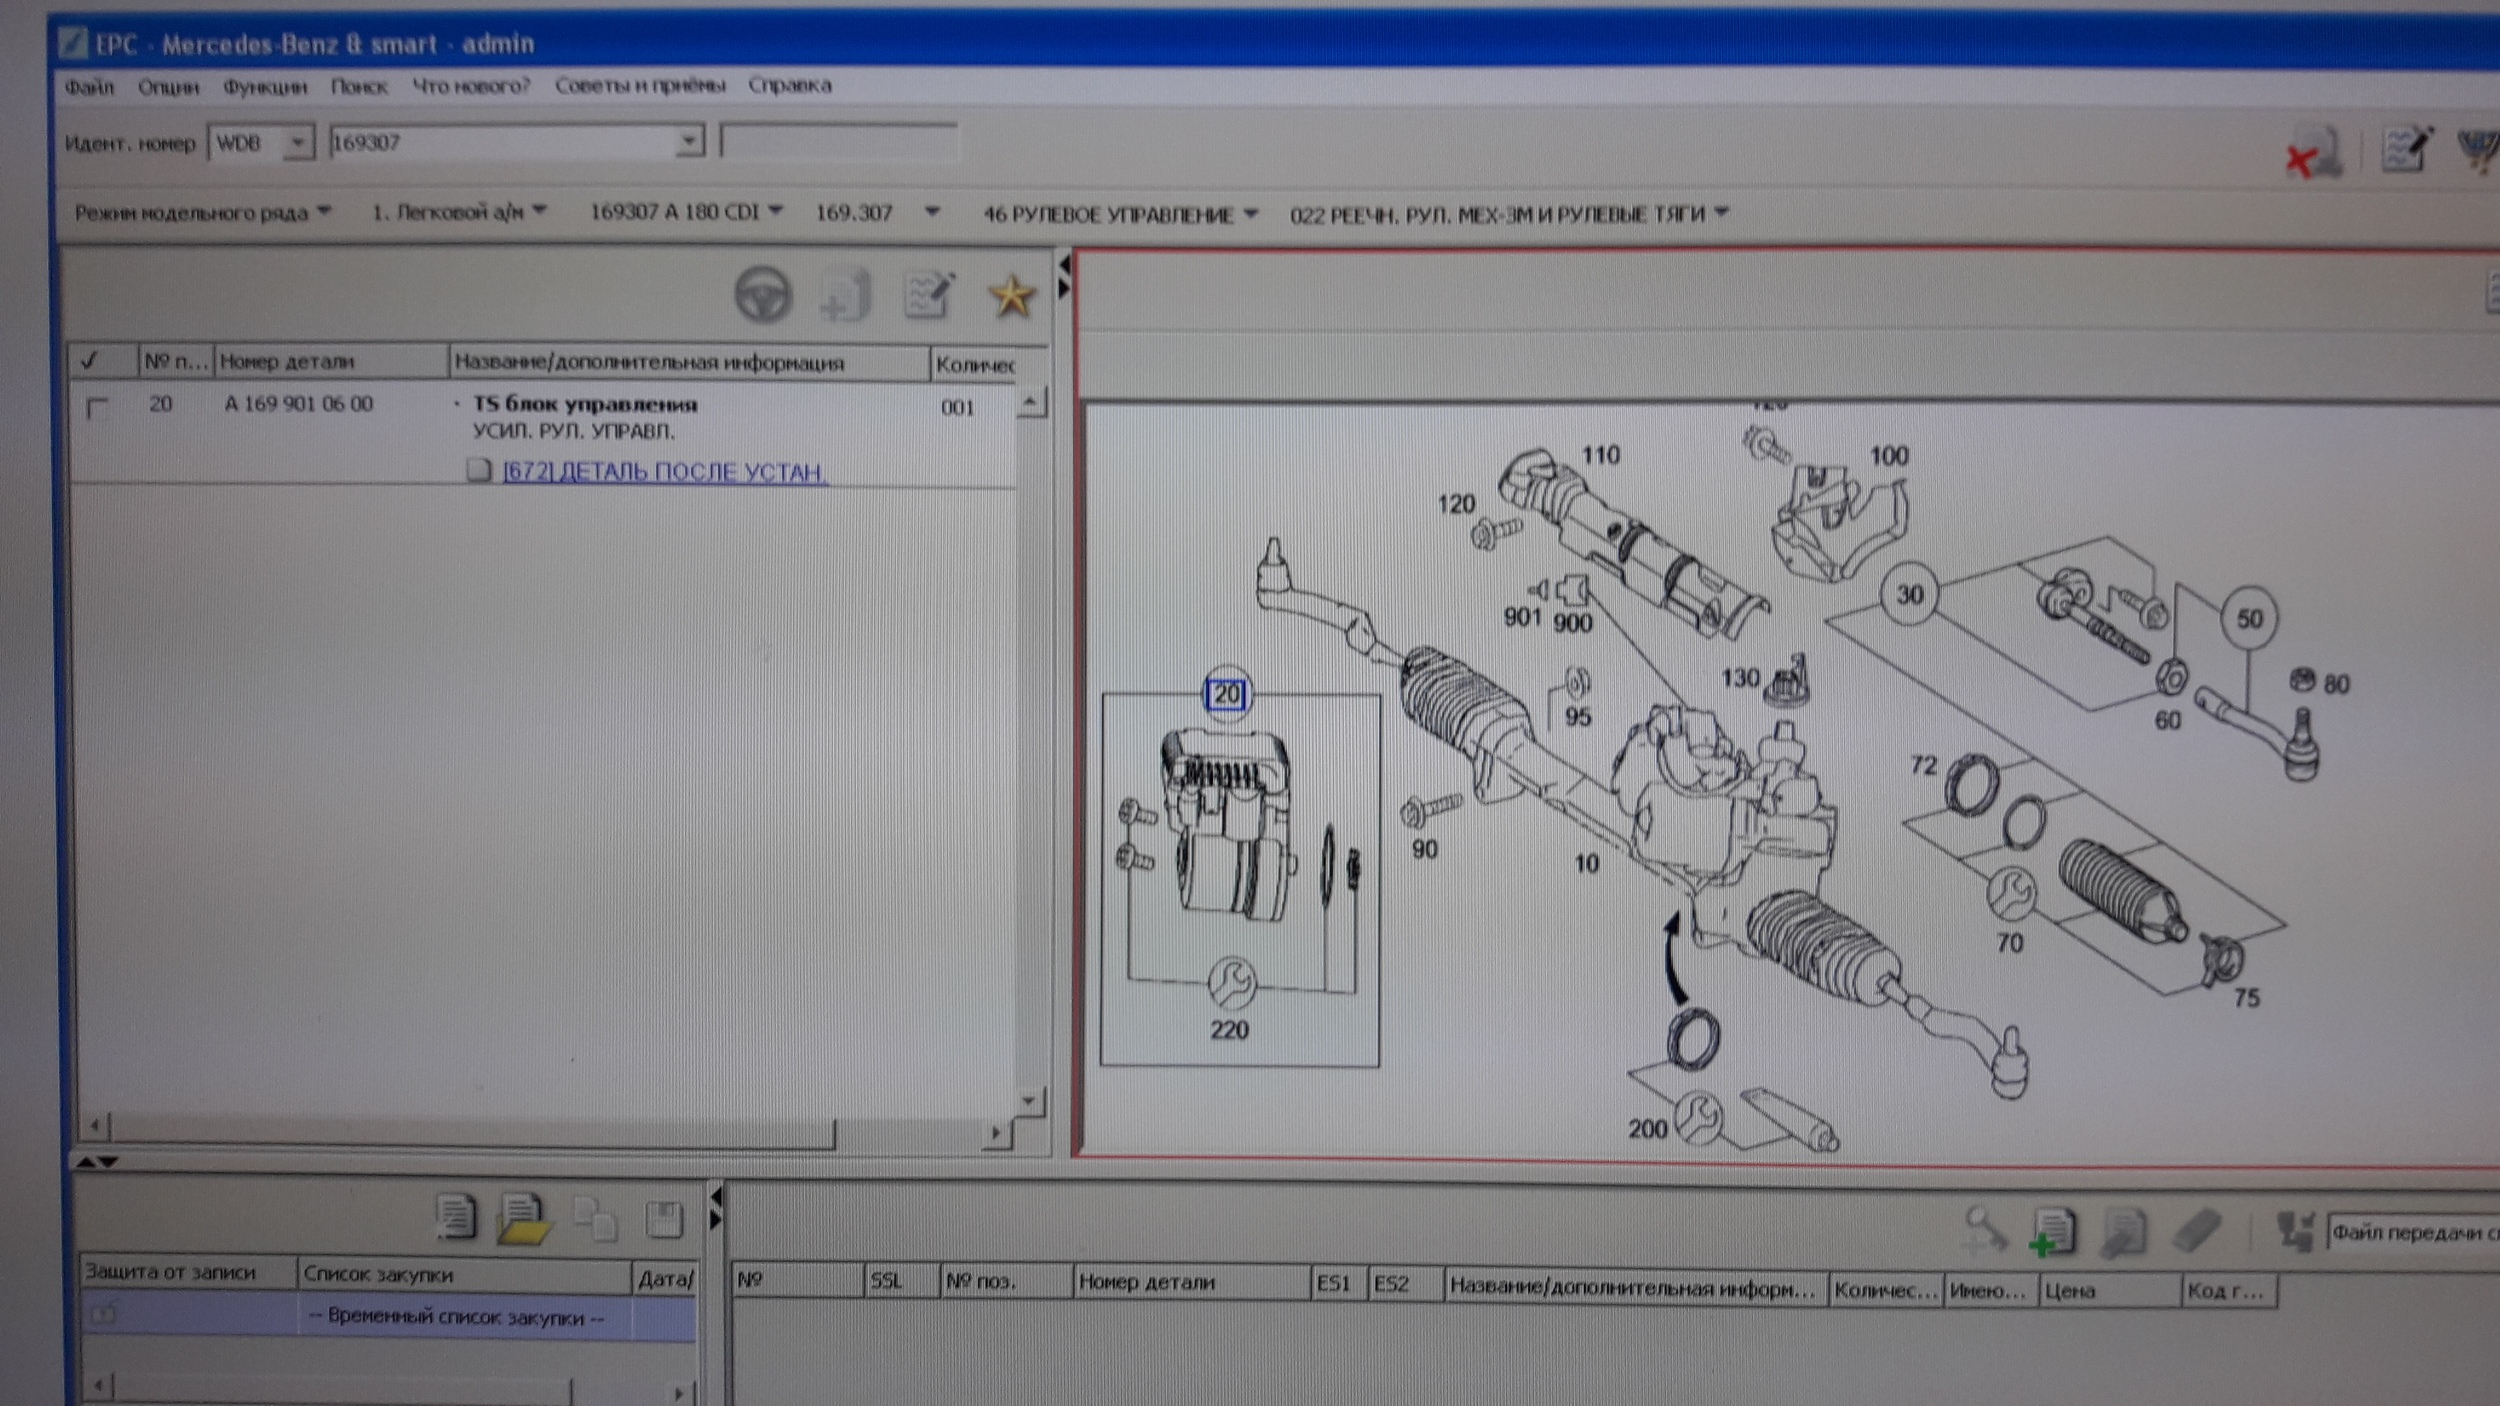Open the Справка menu
The height and width of the screenshot is (1406, 2500).
coord(790,85)
